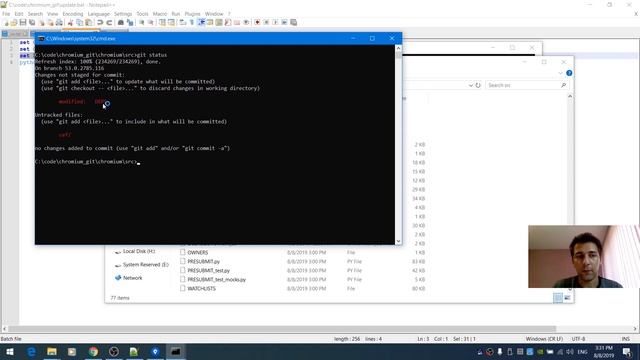
Task: Toggle Show All Characters icon
Action: tap(192, 22)
